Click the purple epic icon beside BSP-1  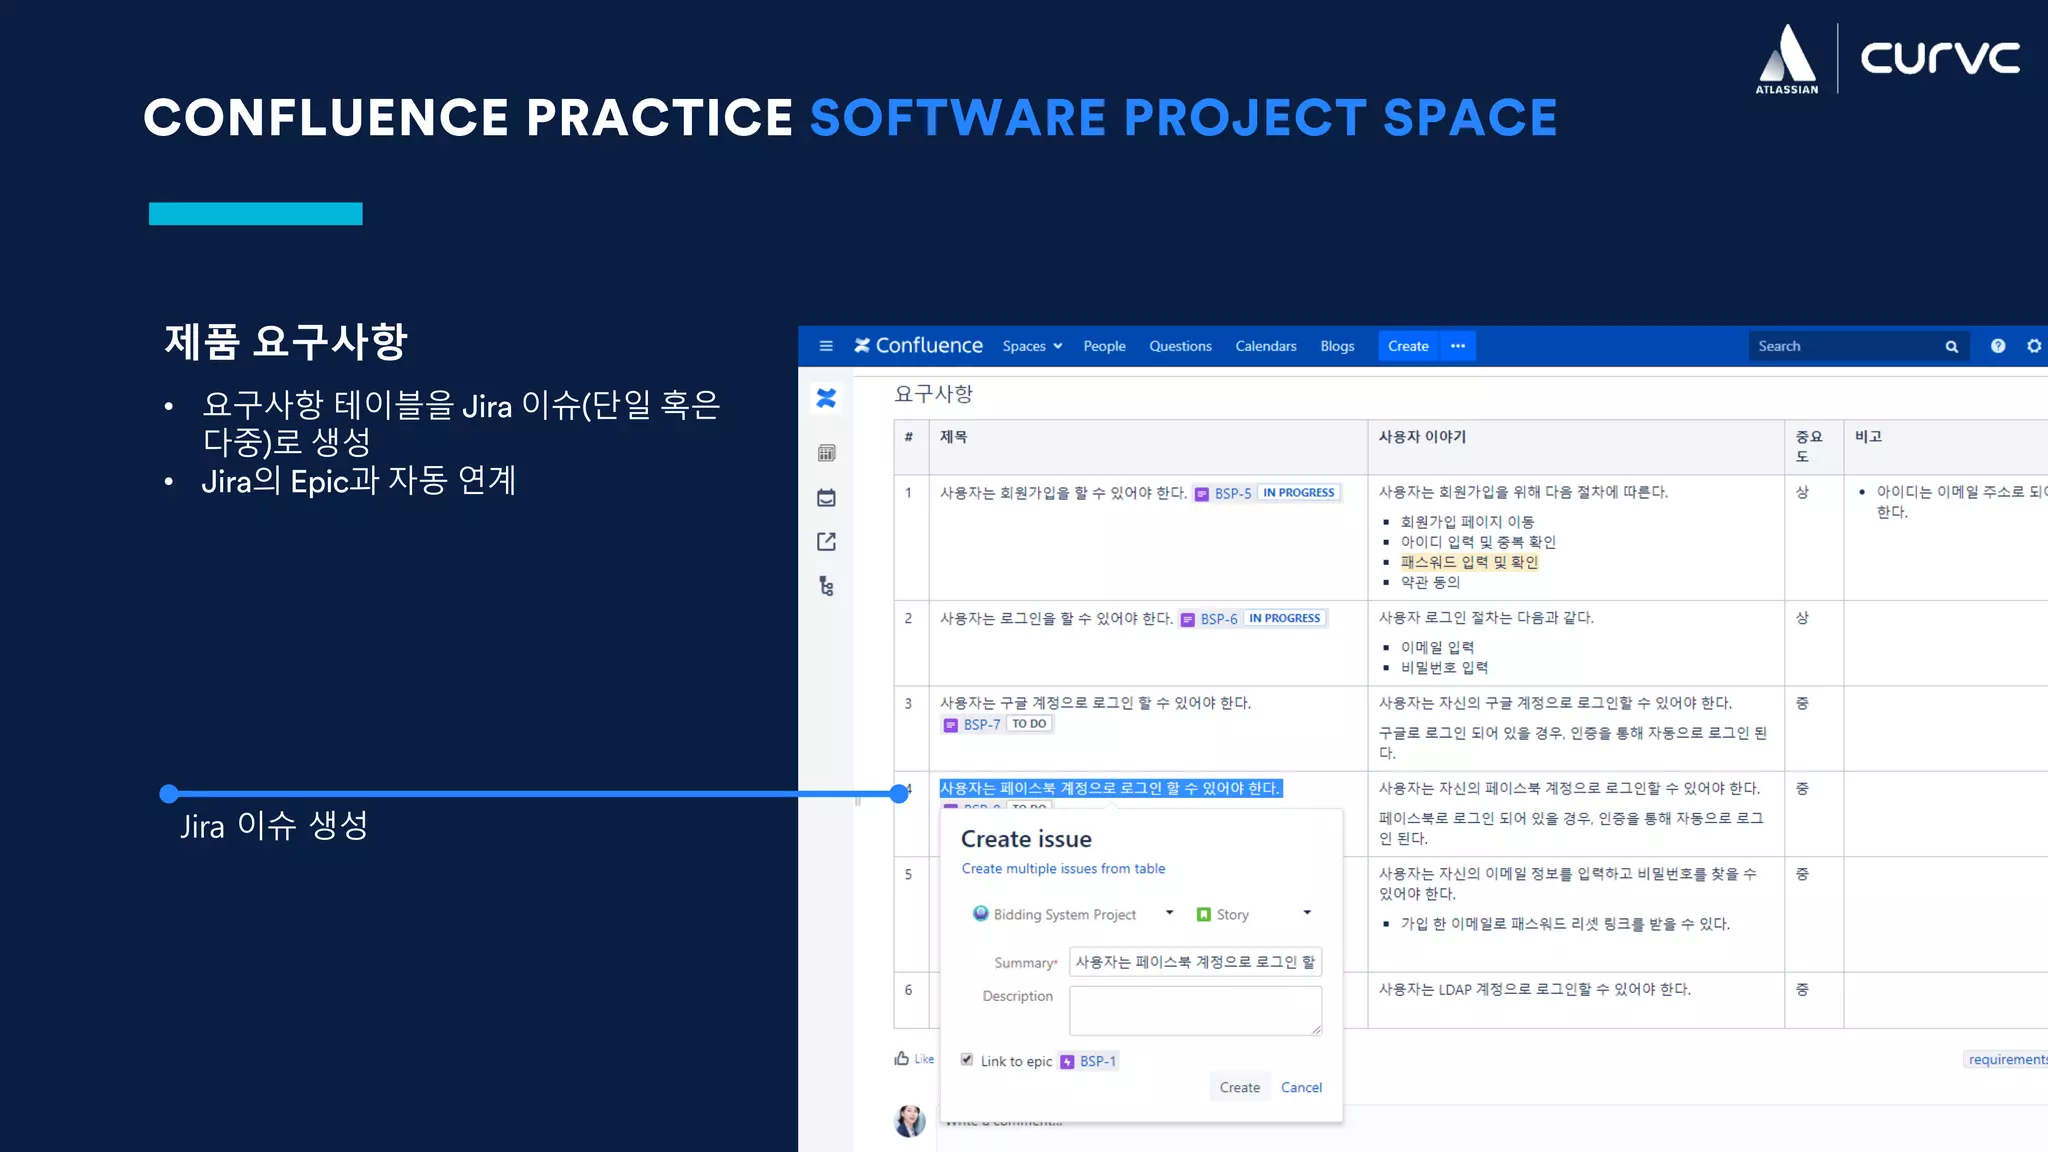click(1067, 1062)
